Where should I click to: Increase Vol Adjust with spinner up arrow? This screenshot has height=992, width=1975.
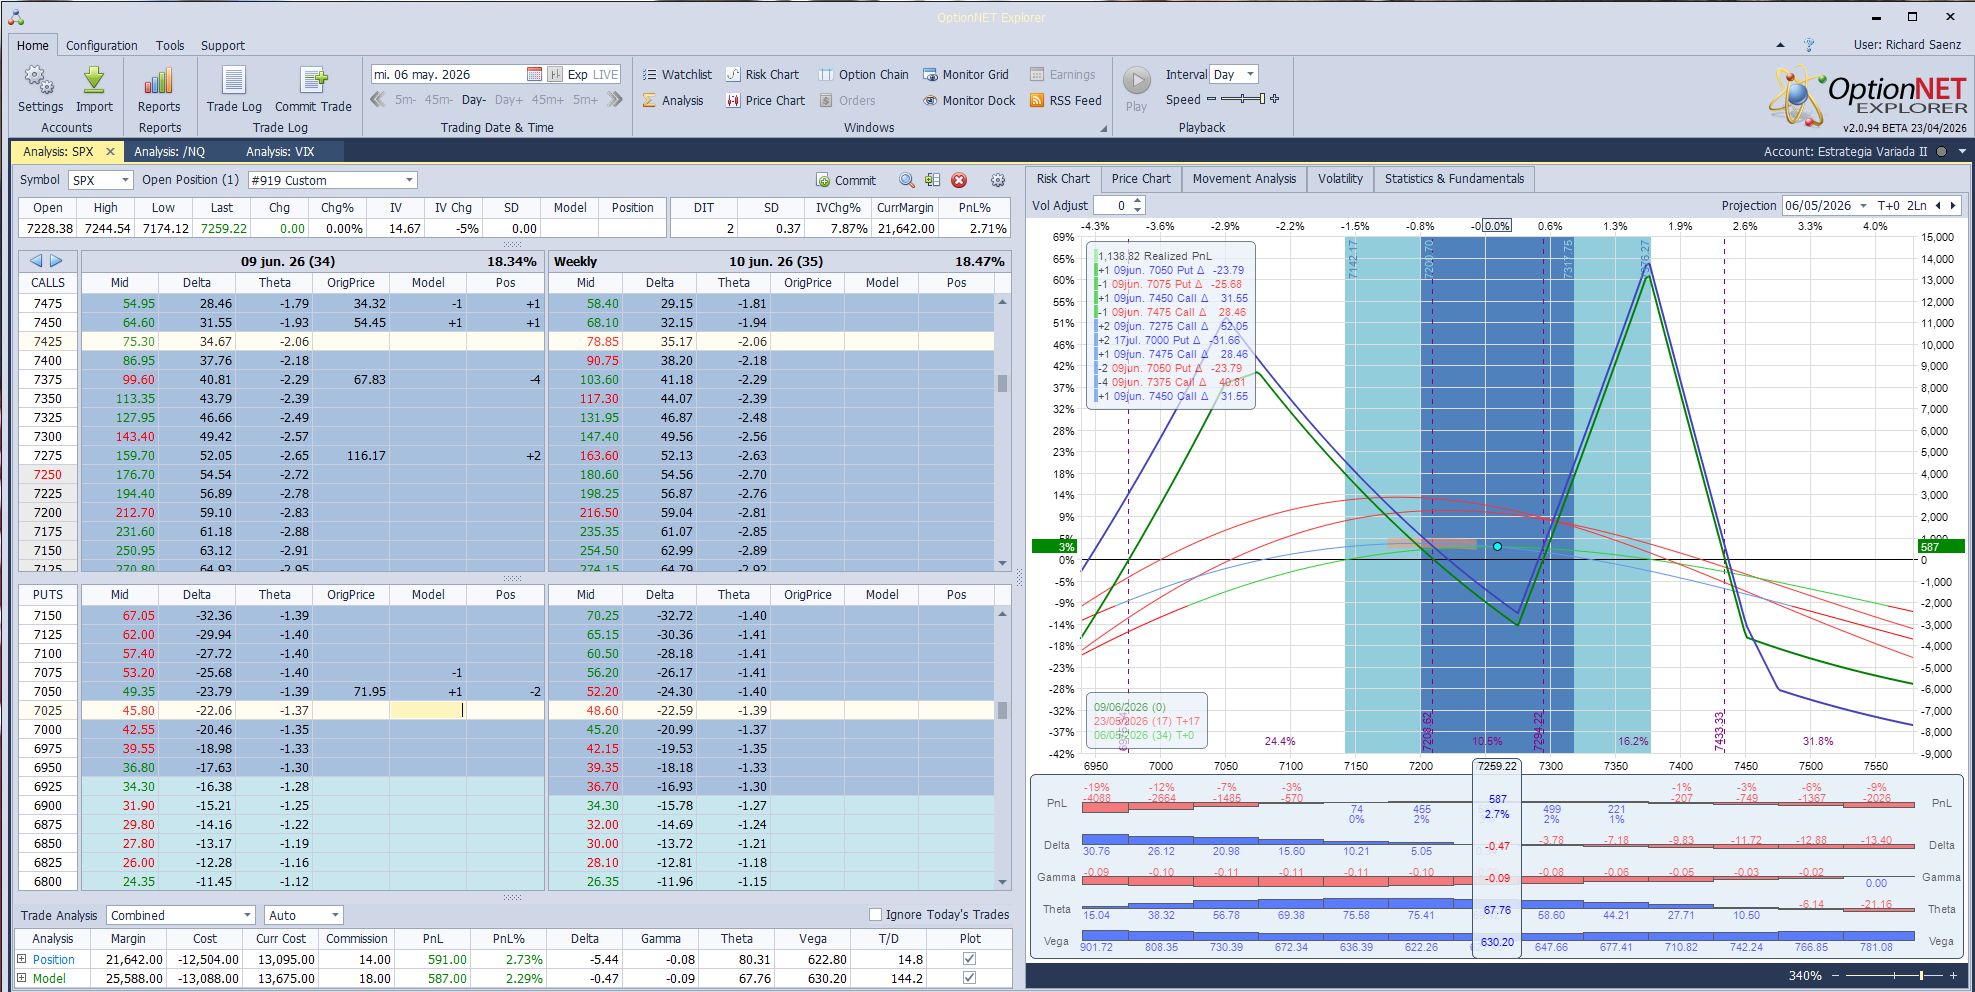(x=1138, y=201)
